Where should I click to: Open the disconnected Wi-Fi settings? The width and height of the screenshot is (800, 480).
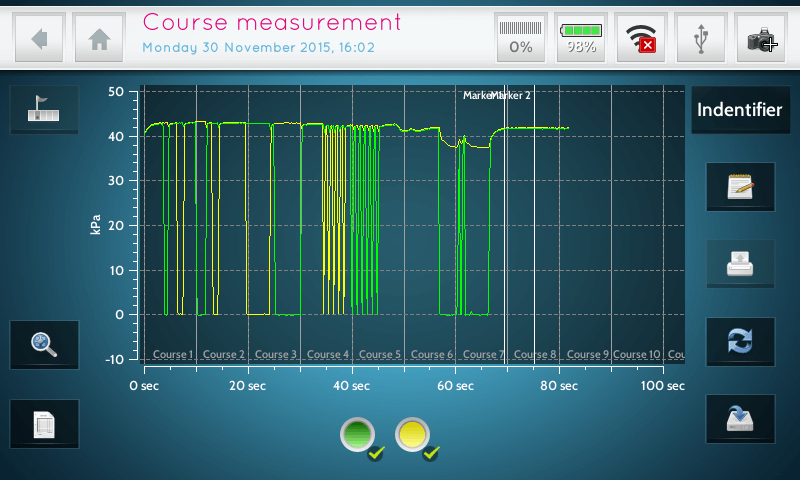pyautogui.click(x=640, y=38)
